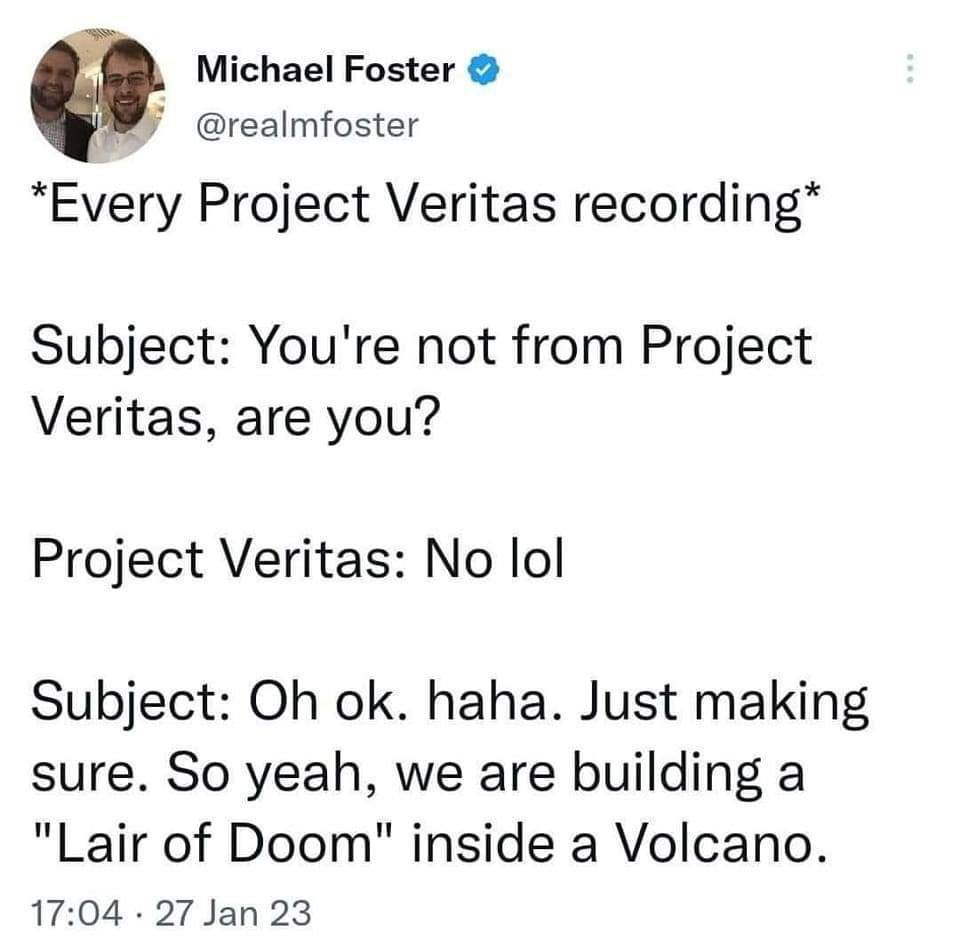
Task: Open the three-dot more options menu
Action: click(909, 70)
